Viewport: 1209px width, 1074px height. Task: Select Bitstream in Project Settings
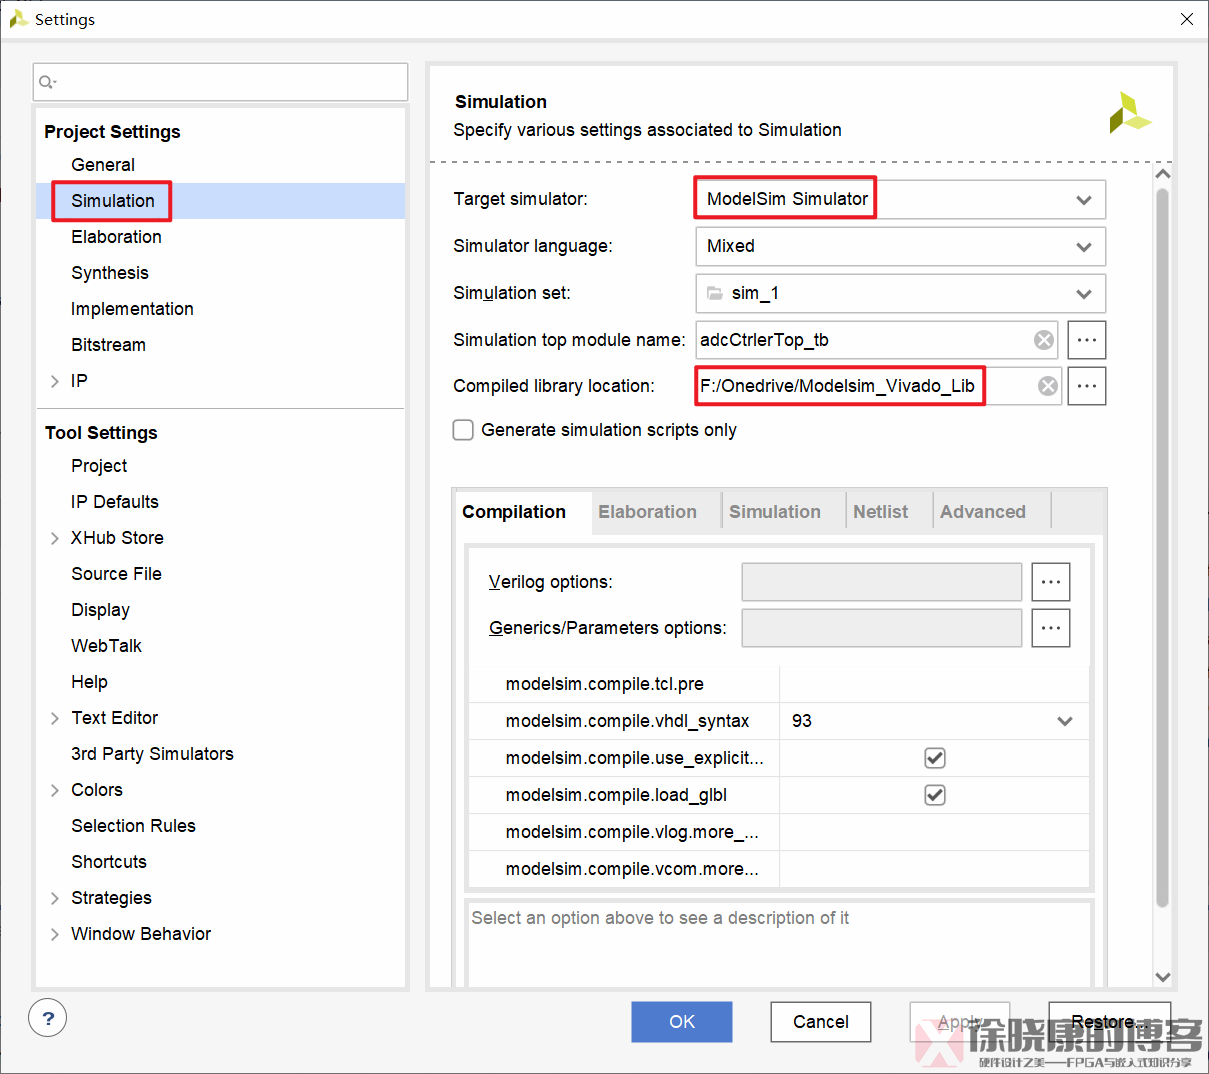pyautogui.click(x=108, y=345)
